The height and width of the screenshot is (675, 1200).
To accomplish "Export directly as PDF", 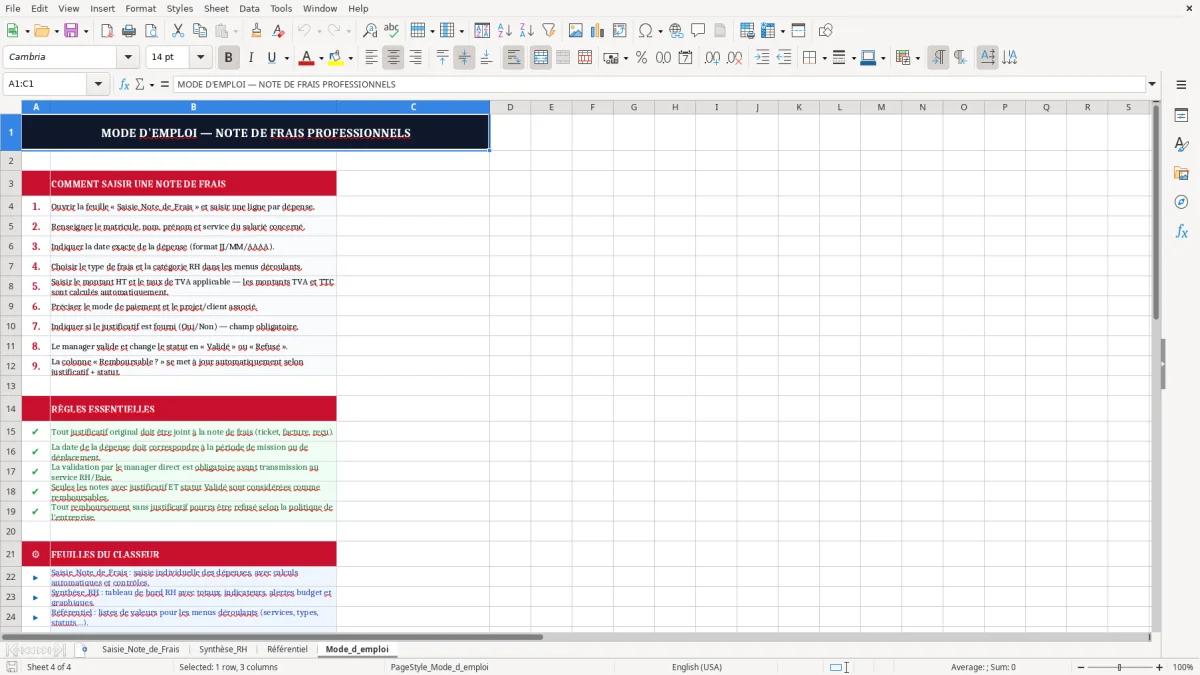I will [106, 31].
